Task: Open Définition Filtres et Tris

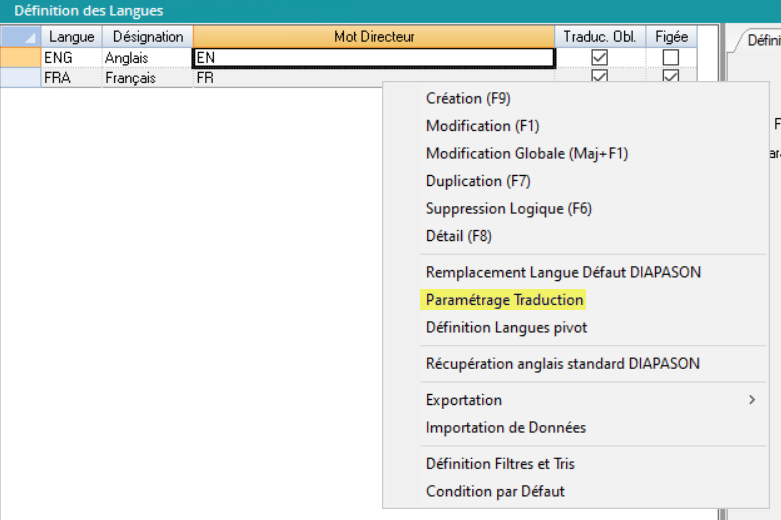Action: point(500,464)
